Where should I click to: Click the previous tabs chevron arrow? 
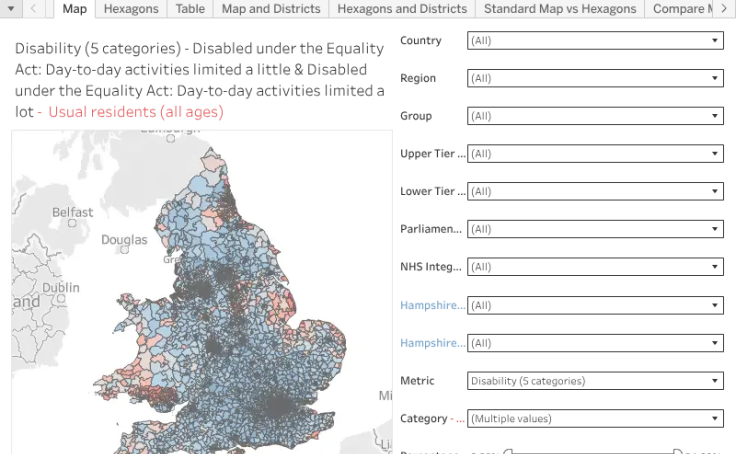[33, 8]
